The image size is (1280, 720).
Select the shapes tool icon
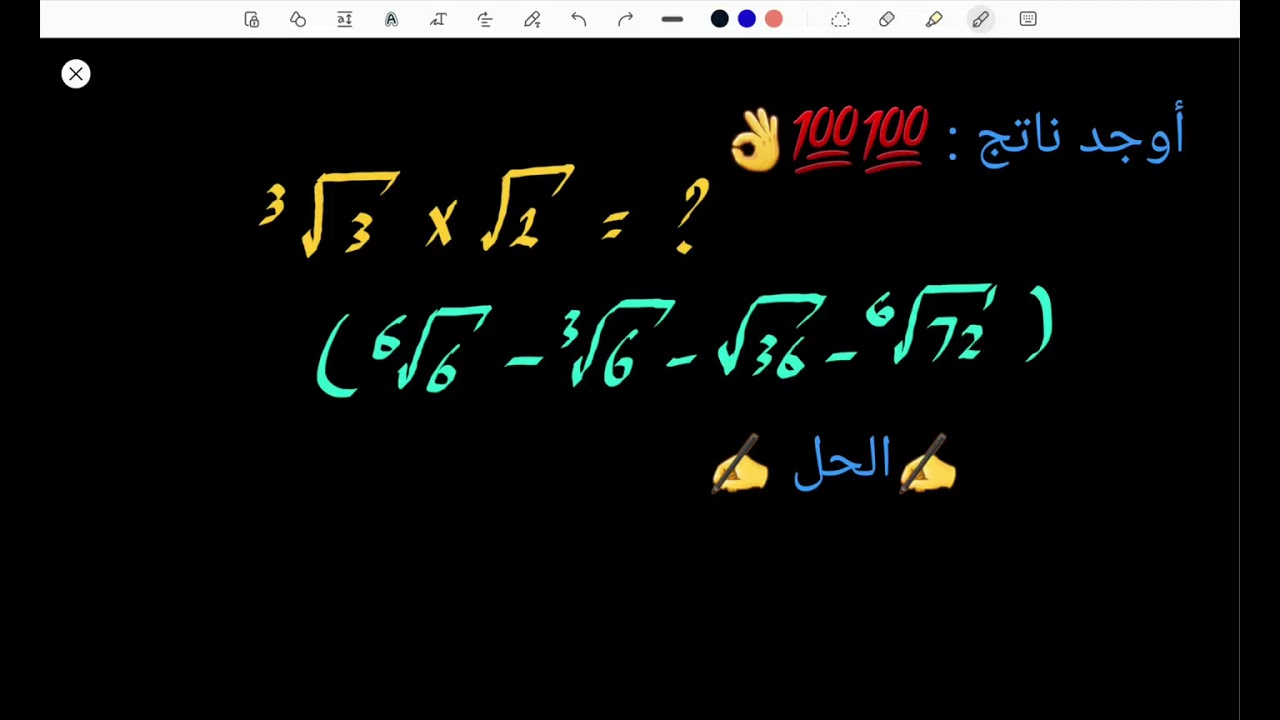coord(298,19)
